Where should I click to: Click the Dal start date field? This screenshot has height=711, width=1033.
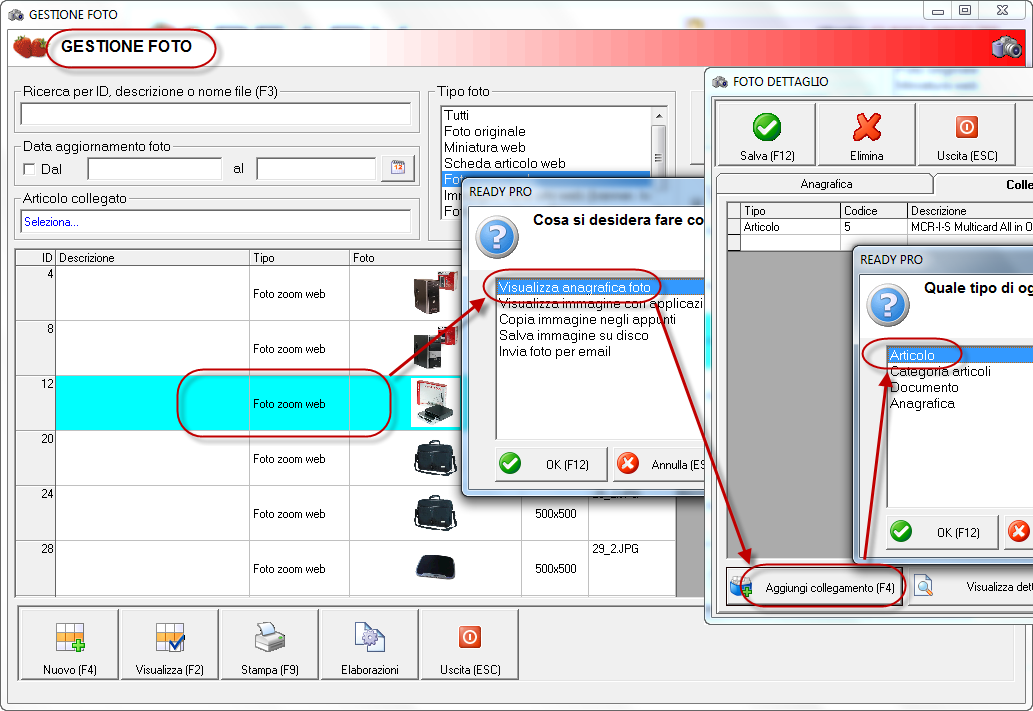coord(155,169)
